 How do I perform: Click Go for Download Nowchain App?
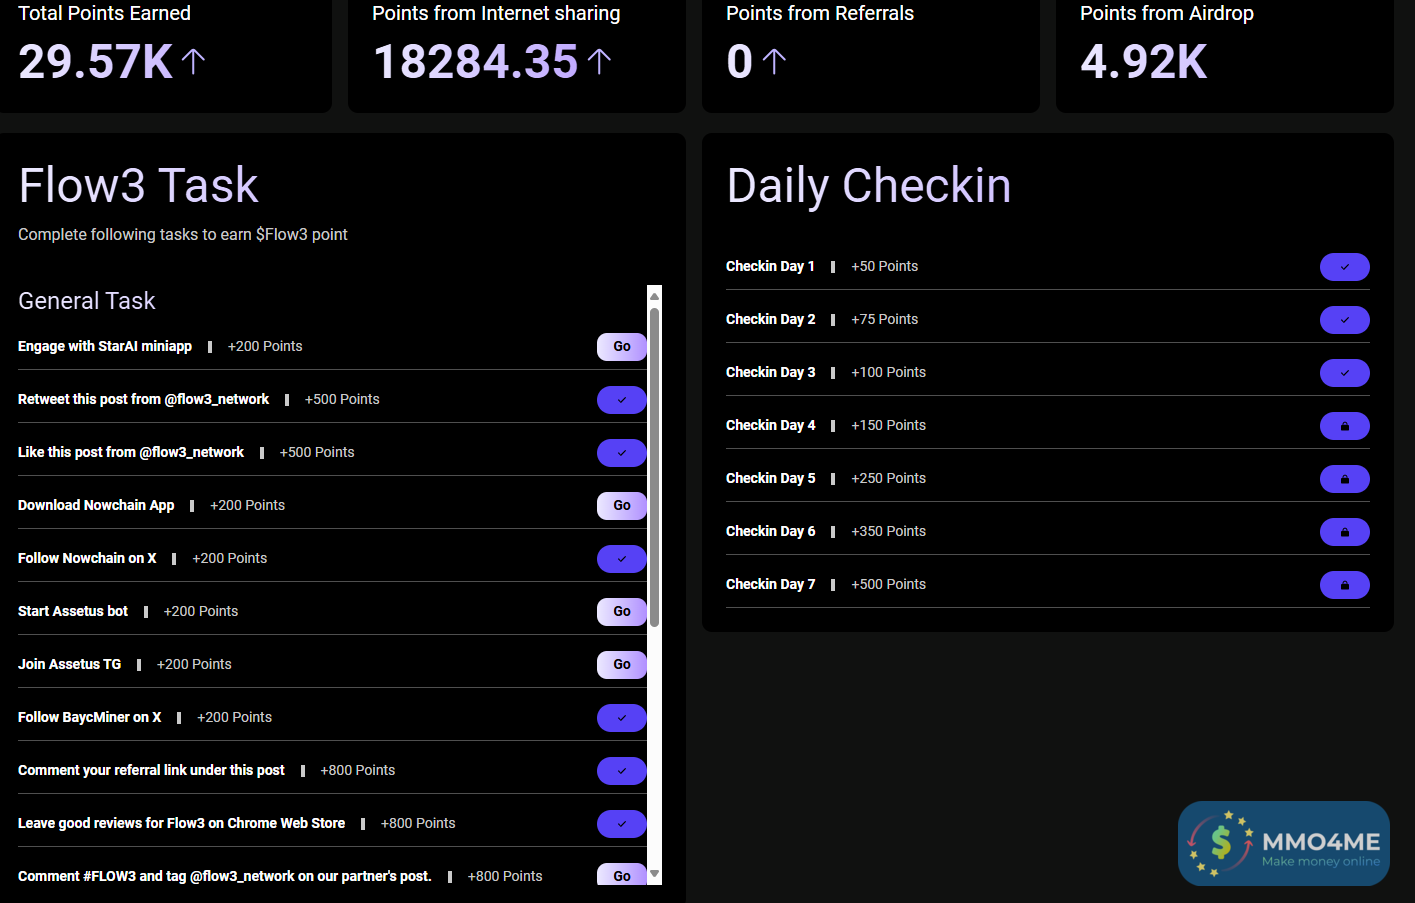(x=622, y=506)
